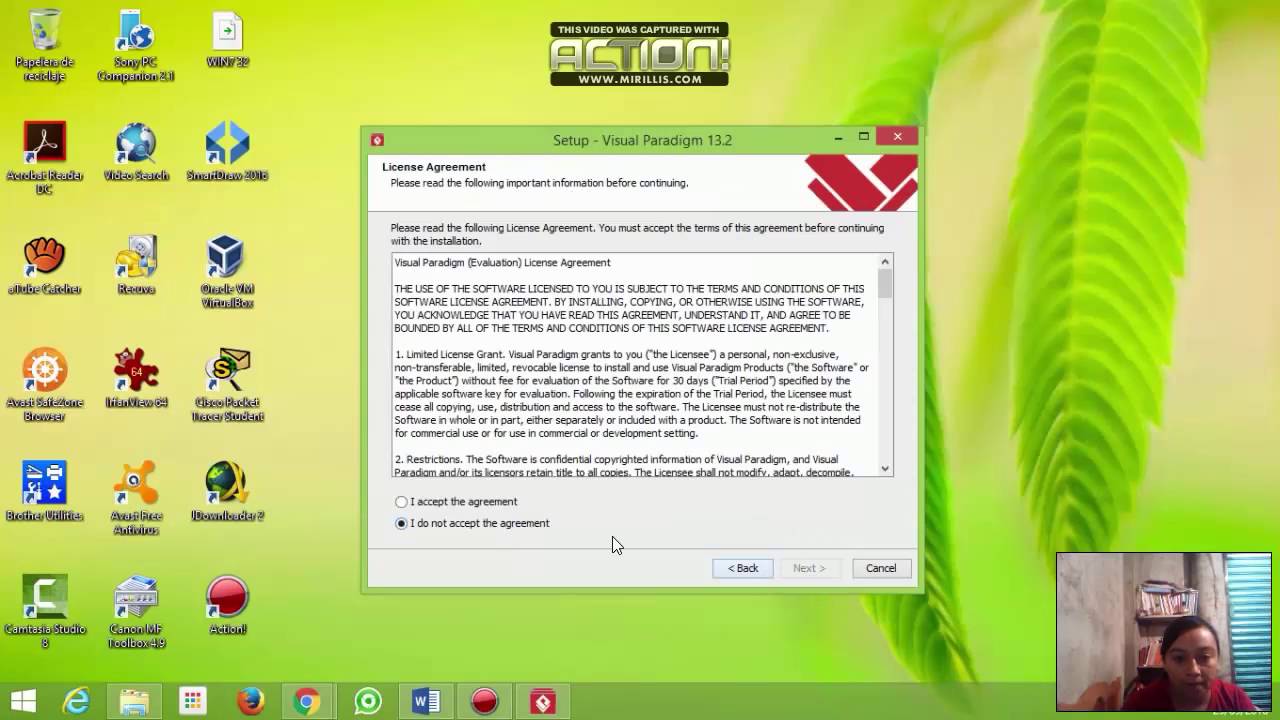Minimize the Setup window
Screen dimensions: 1280x720
click(838, 138)
